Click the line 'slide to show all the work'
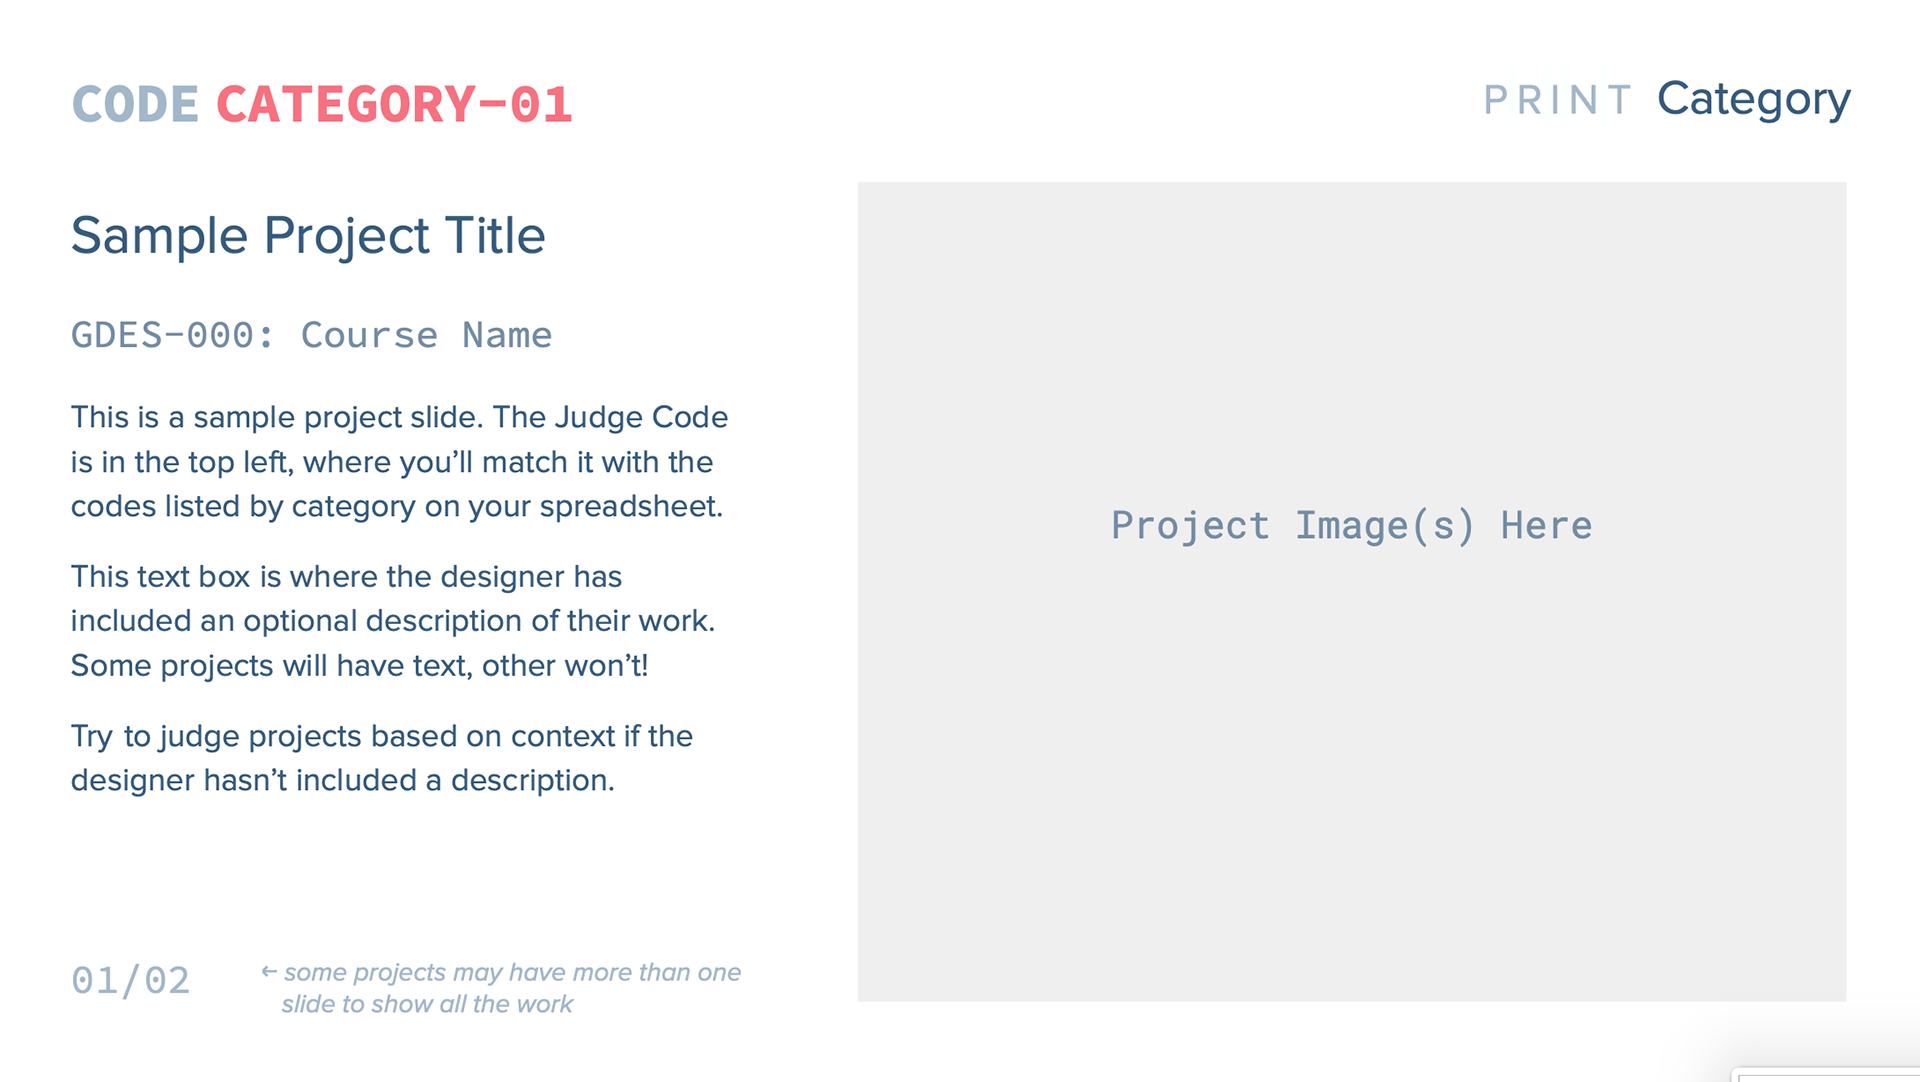Image resolution: width=1920 pixels, height=1082 pixels. click(x=427, y=1004)
